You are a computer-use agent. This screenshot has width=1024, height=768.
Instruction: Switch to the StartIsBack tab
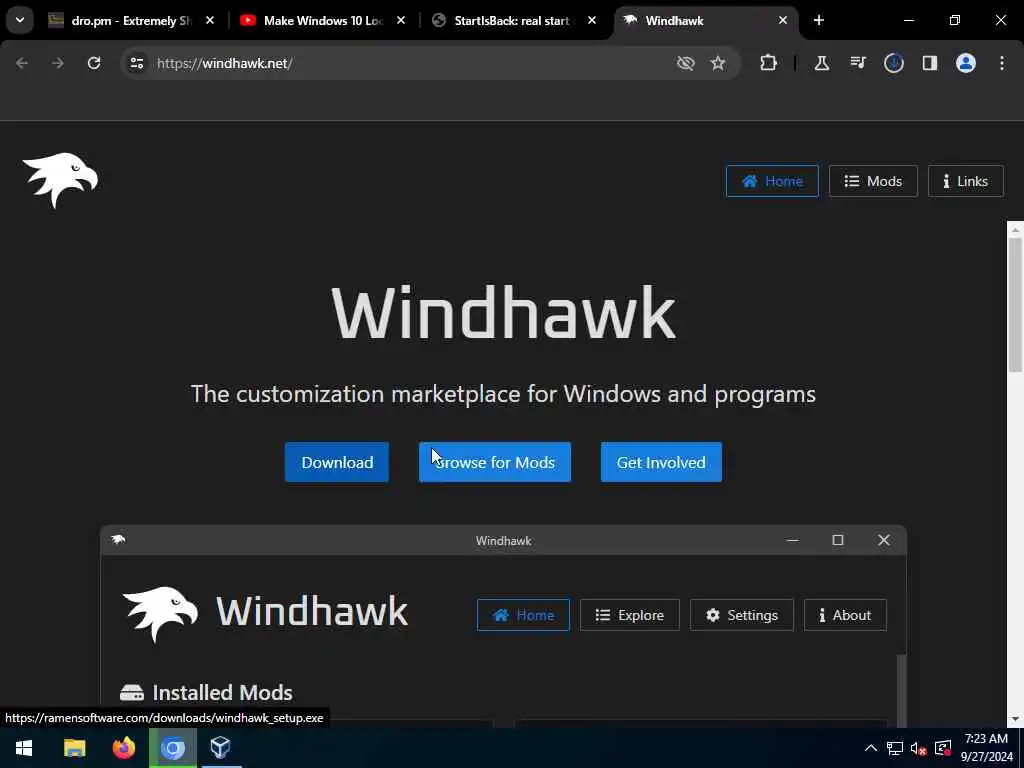click(x=511, y=21)
